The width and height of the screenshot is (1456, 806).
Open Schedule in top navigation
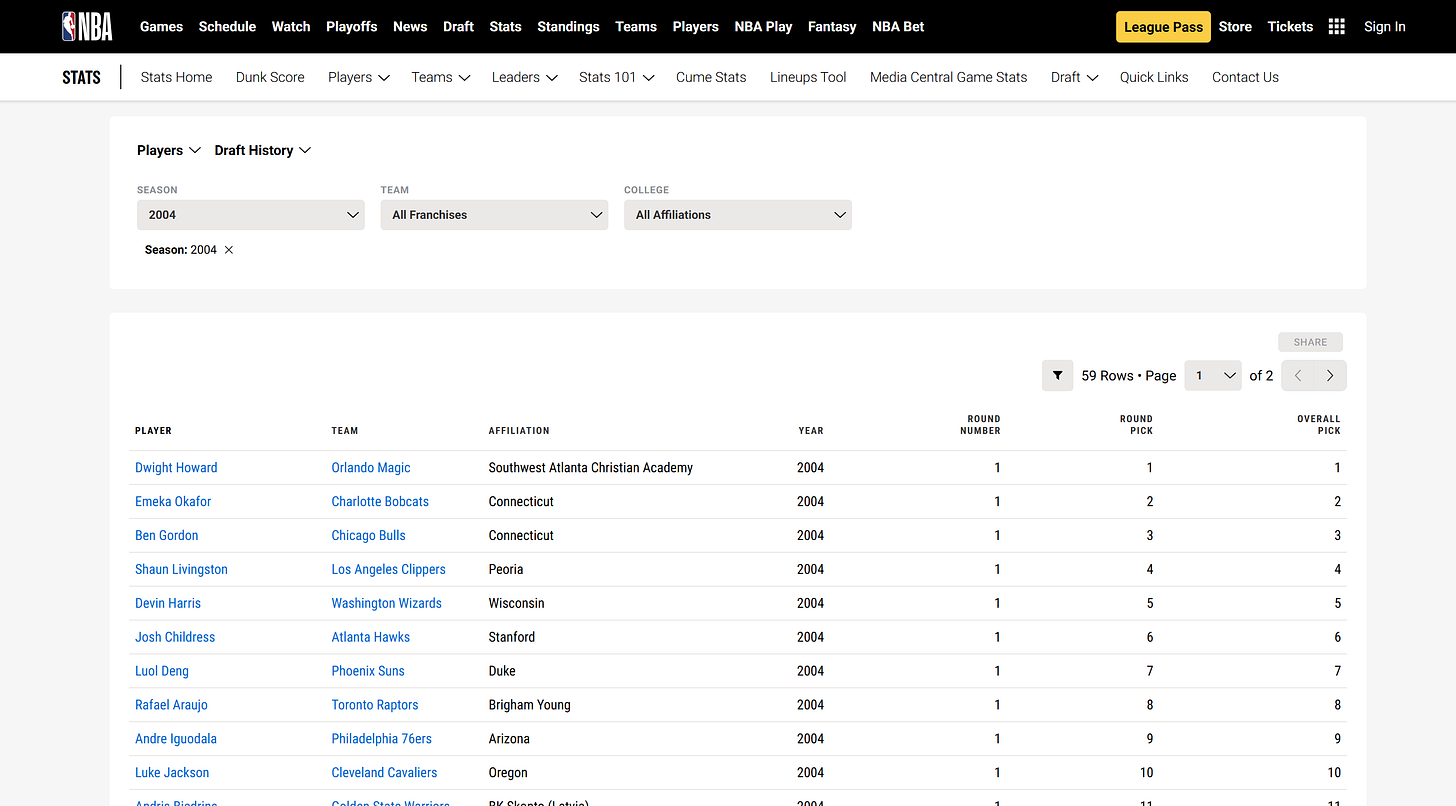pos(227,27)
